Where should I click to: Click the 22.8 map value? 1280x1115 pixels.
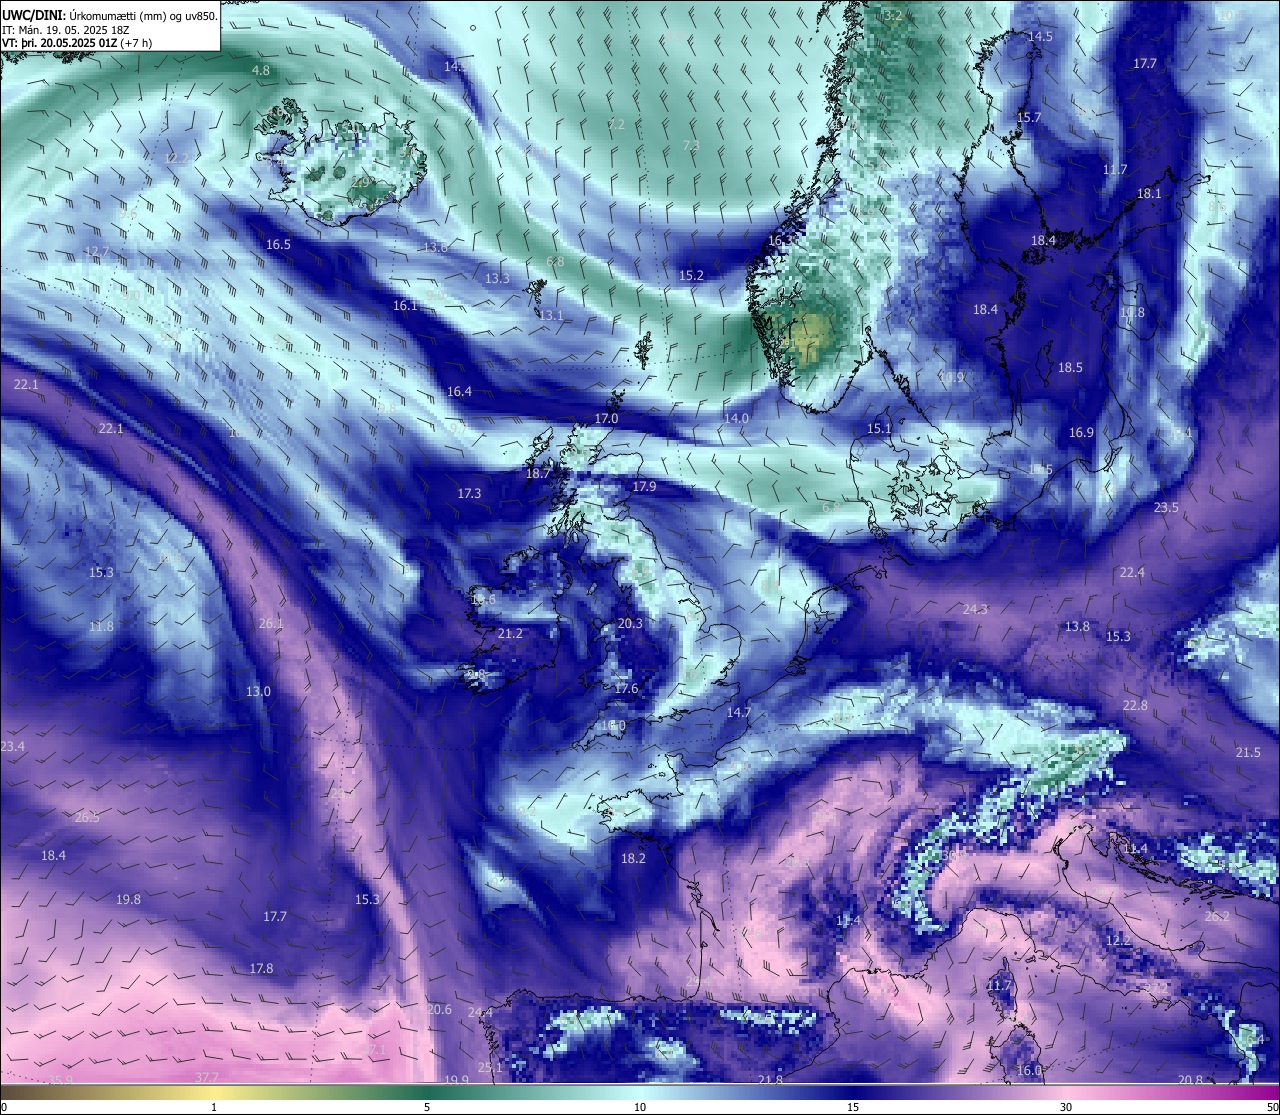(1135, 706)
